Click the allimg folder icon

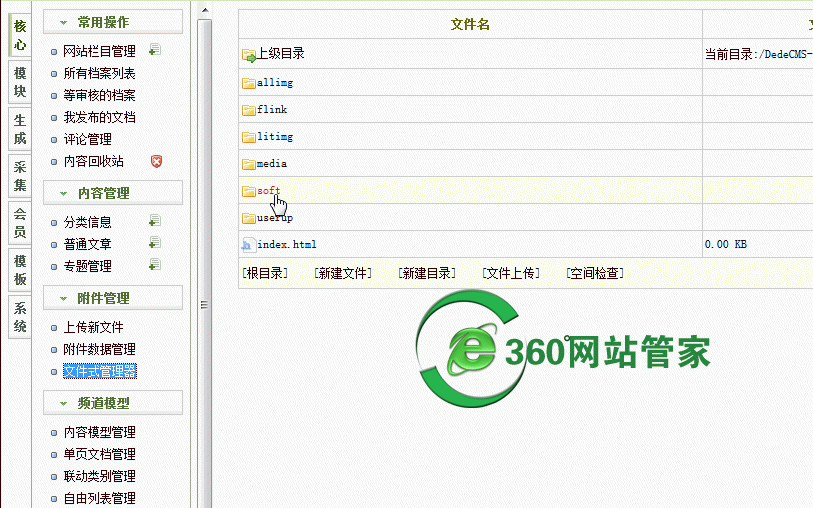[249, 83]
